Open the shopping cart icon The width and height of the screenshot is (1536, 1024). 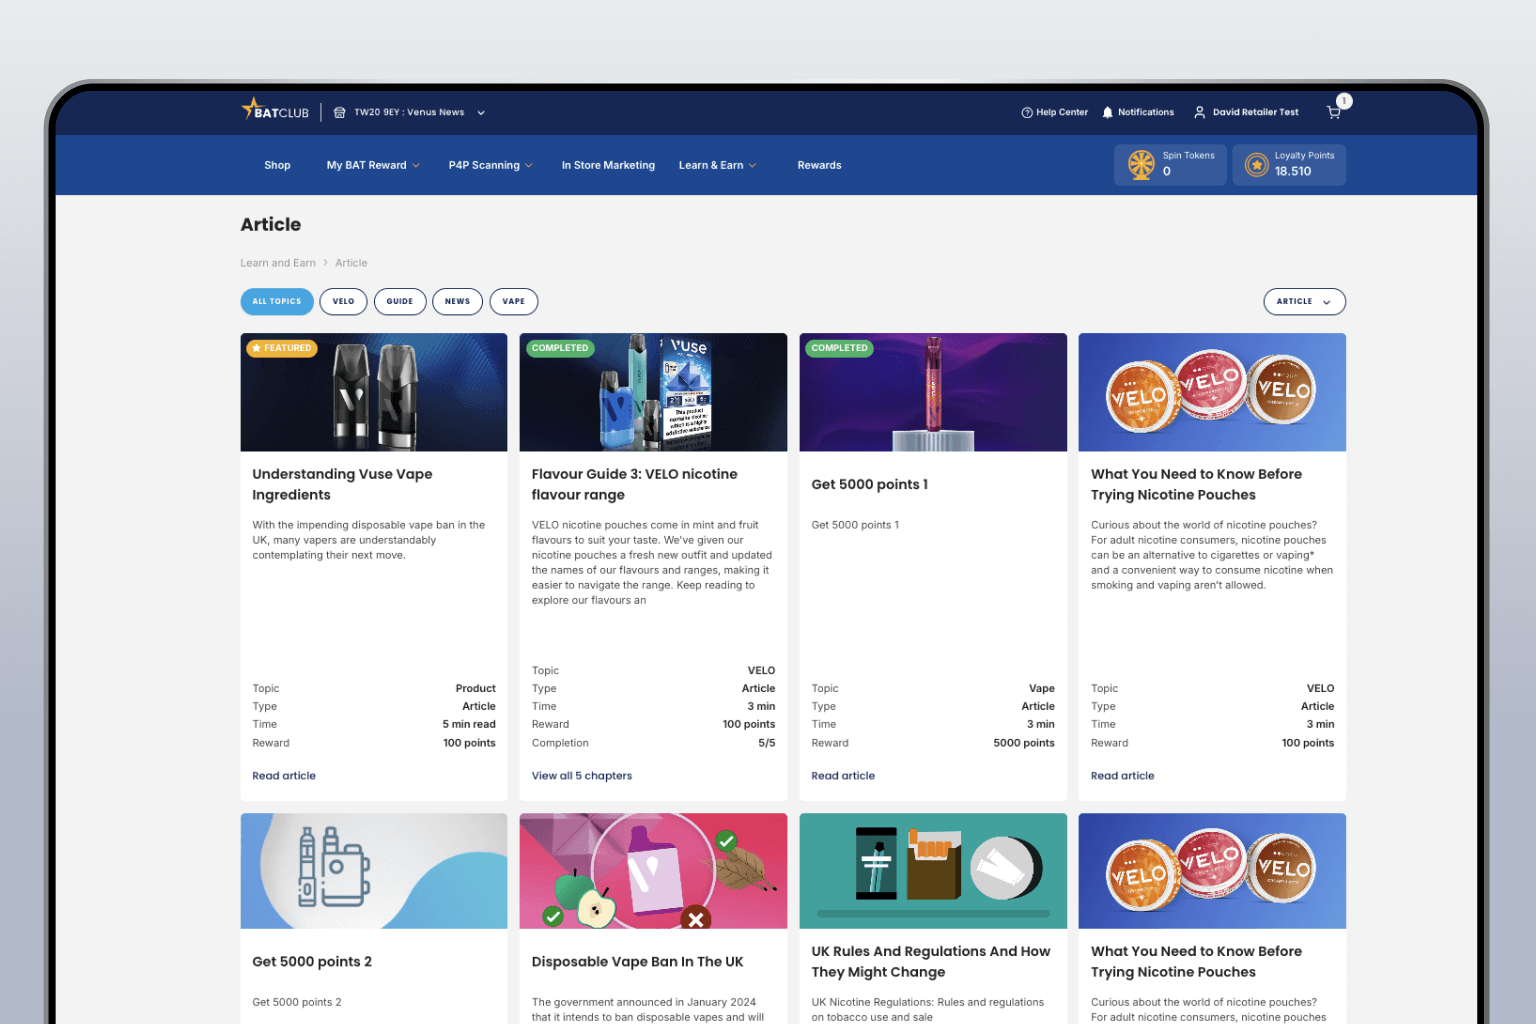(1333, 112)
